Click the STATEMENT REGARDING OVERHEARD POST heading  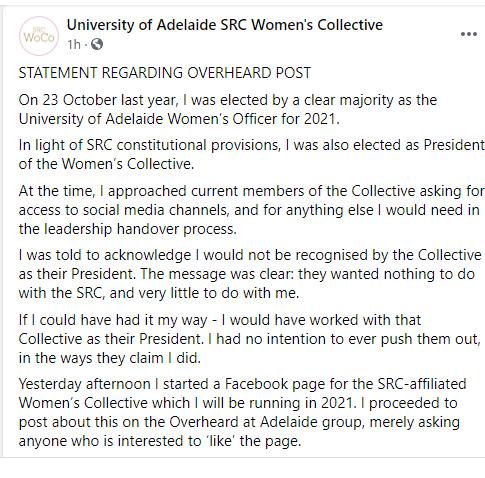165,73
